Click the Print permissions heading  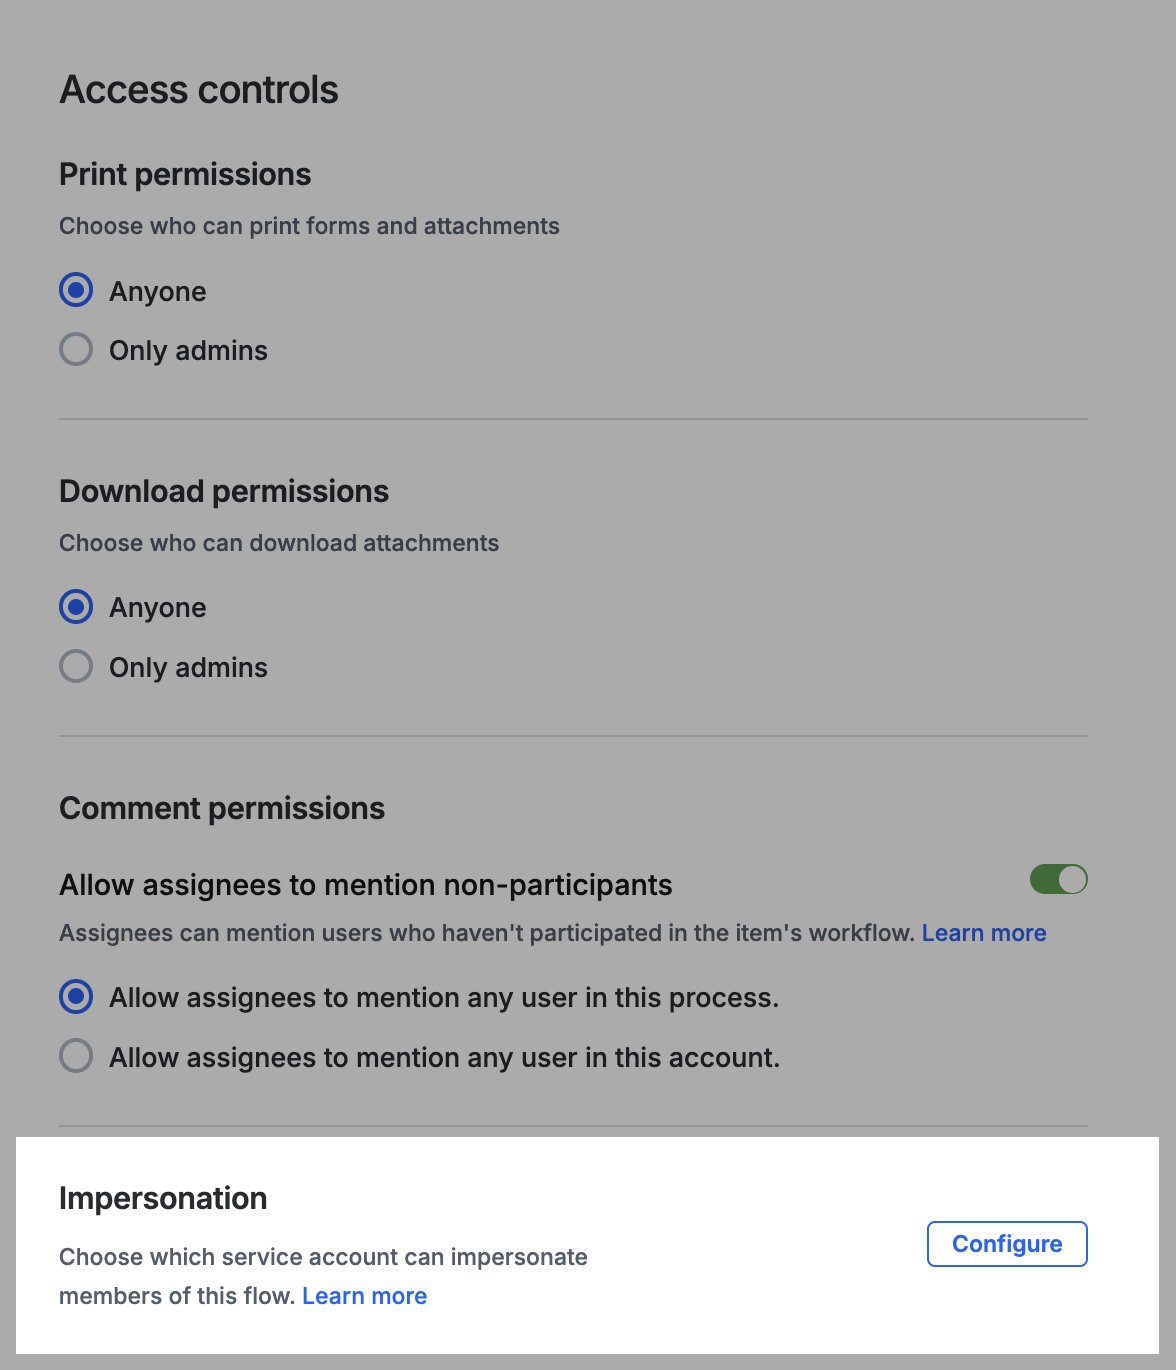click(185, 174)
